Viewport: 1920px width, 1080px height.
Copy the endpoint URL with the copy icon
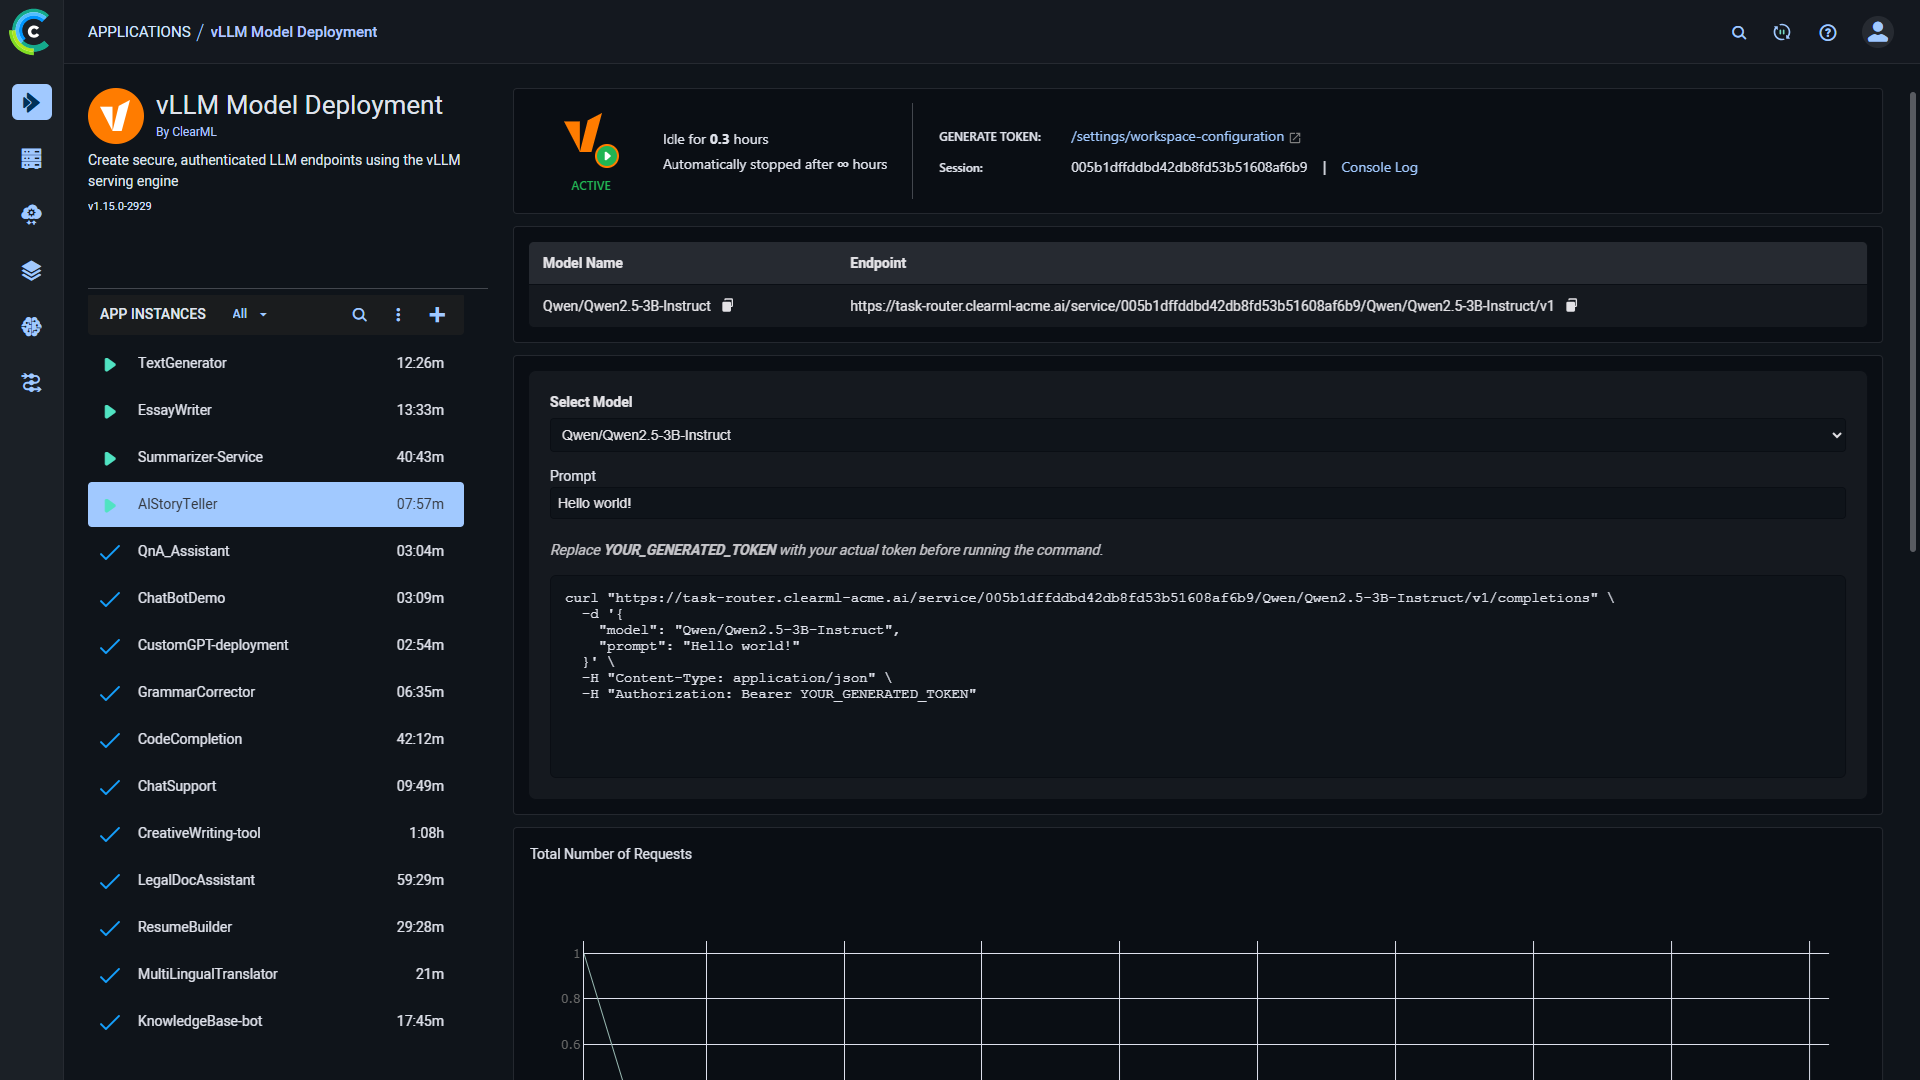coord(1571,305)
